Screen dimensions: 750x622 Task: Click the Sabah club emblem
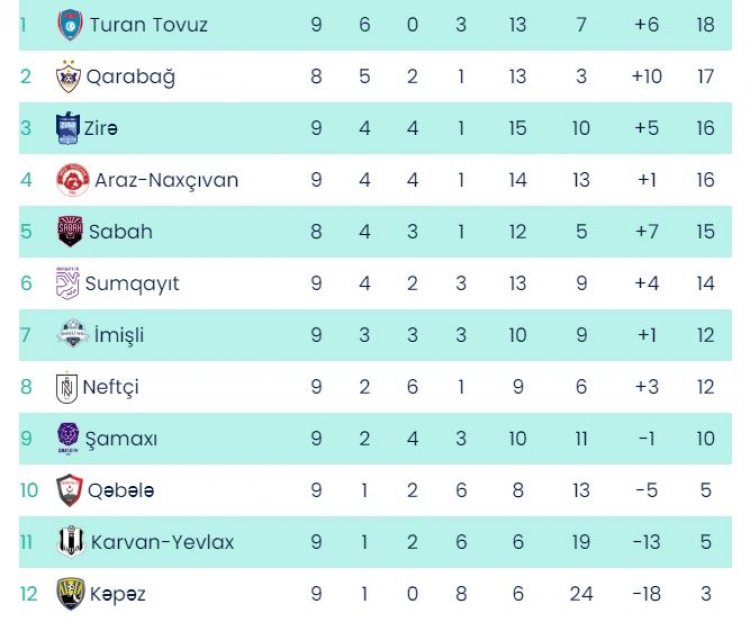(x=70, y=232)
